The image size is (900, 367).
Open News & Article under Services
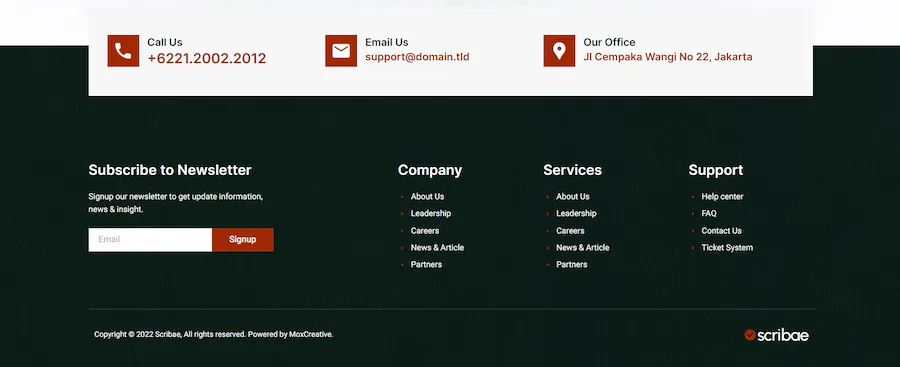click(583, 248)
